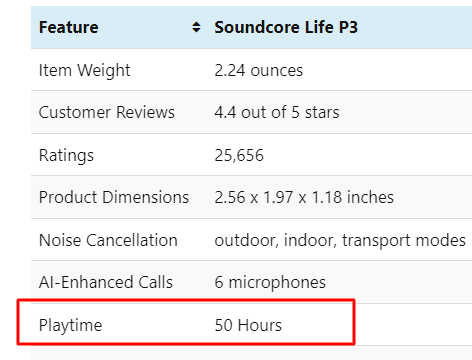Click the empty row below Playtime
The width and height of the screenshot is (472, 360).
click(x=251, y=353)
